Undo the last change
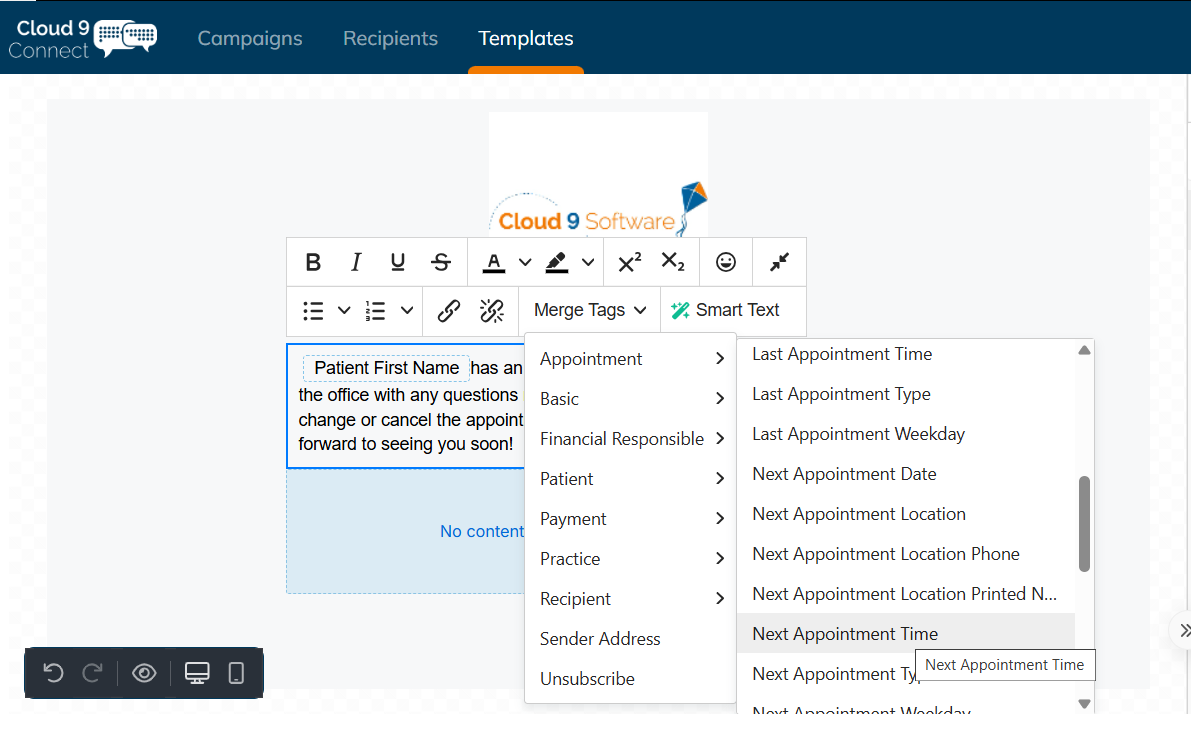 53,673
